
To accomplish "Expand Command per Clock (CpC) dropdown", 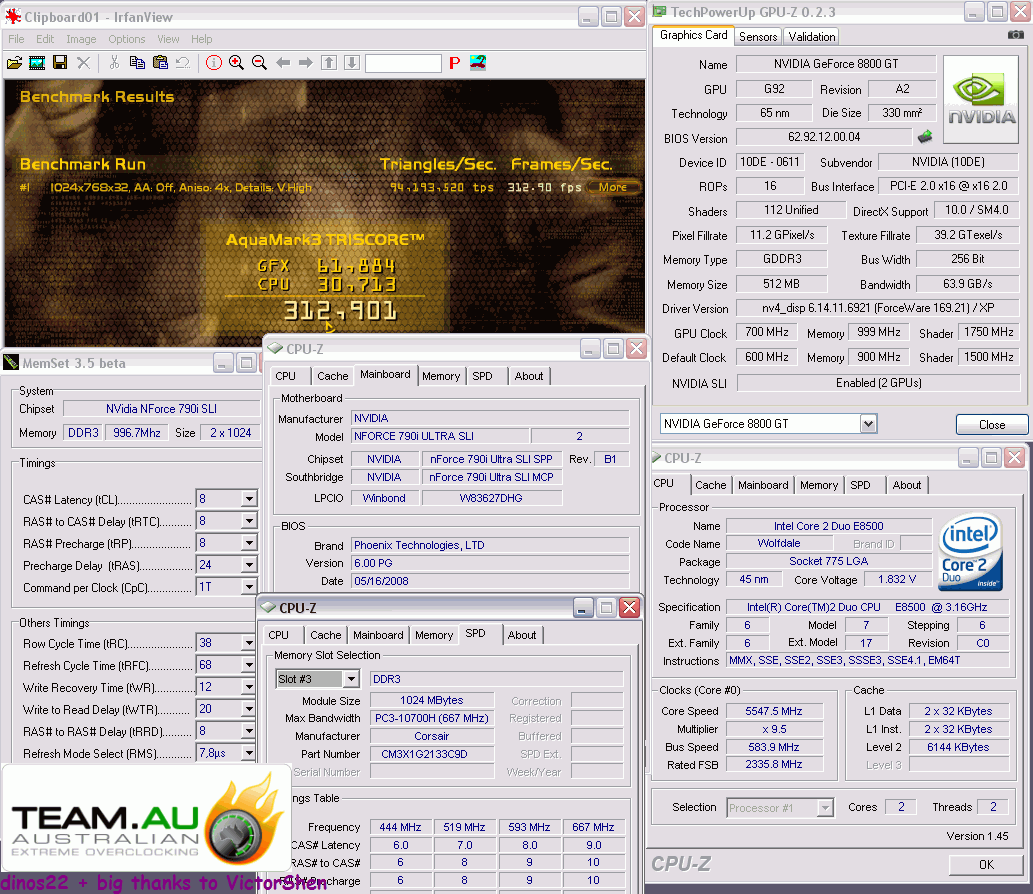I will click(x=249, y=586).
